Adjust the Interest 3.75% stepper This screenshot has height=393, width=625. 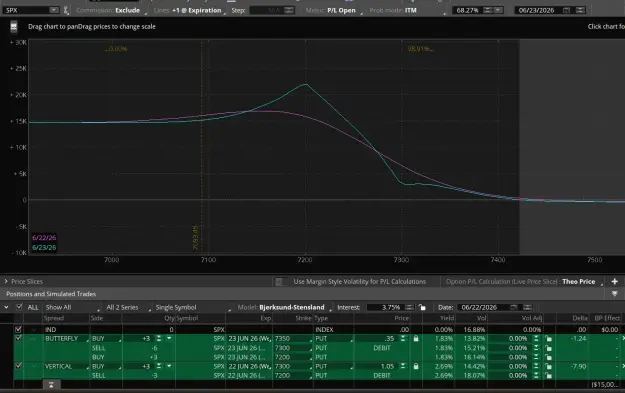click(409, 307)
